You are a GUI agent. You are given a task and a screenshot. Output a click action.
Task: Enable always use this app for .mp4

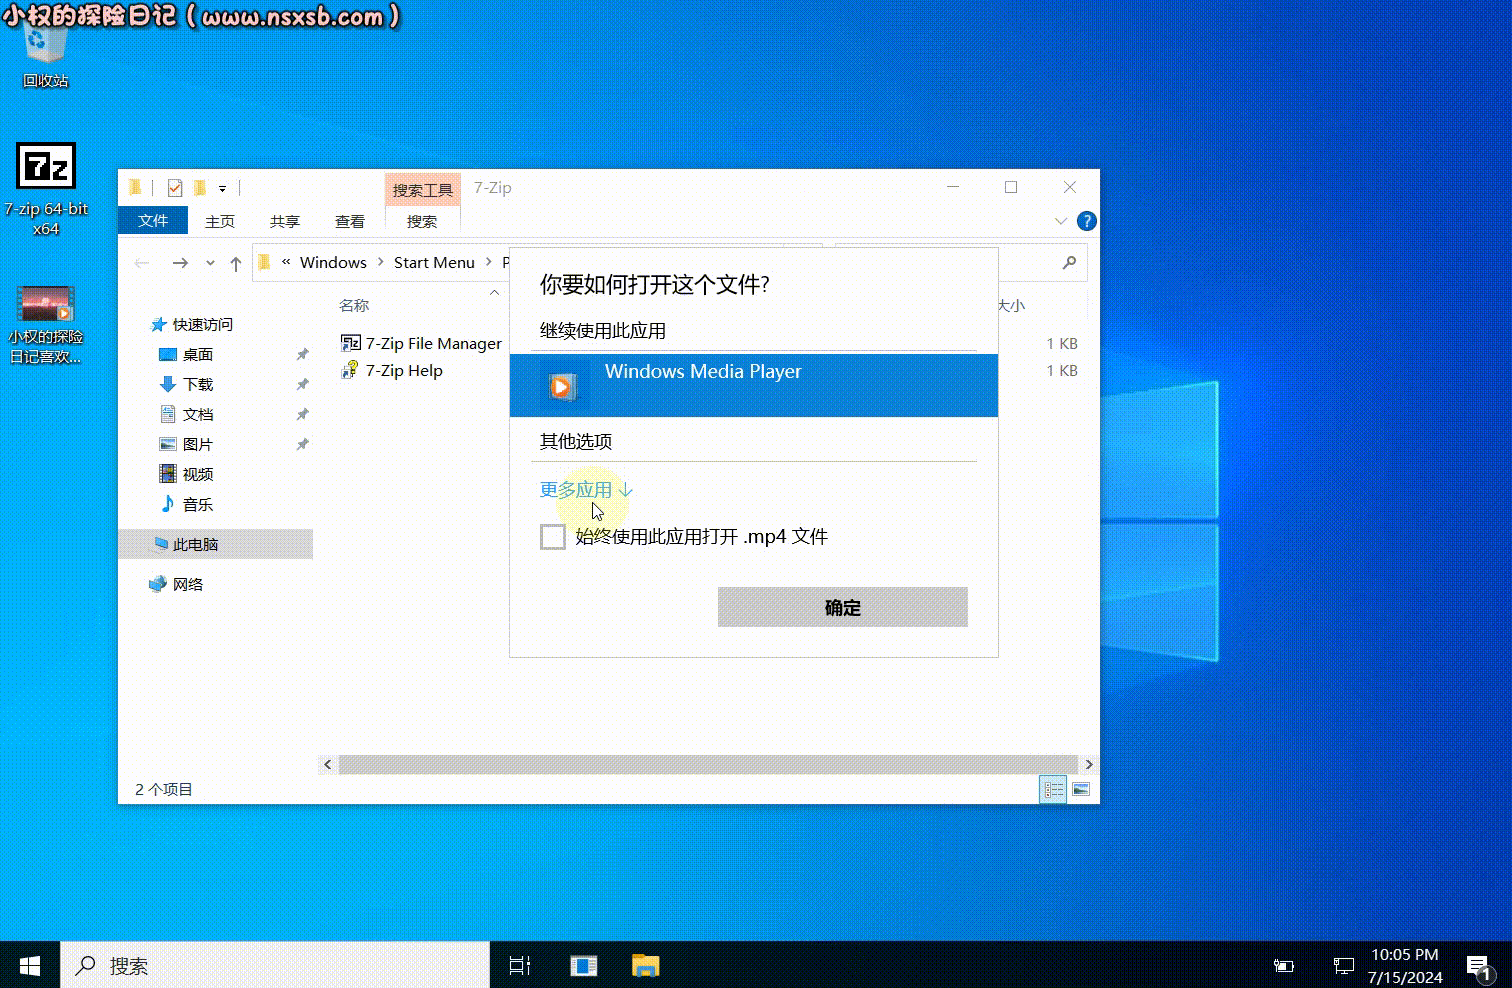(x=553, y=537)
